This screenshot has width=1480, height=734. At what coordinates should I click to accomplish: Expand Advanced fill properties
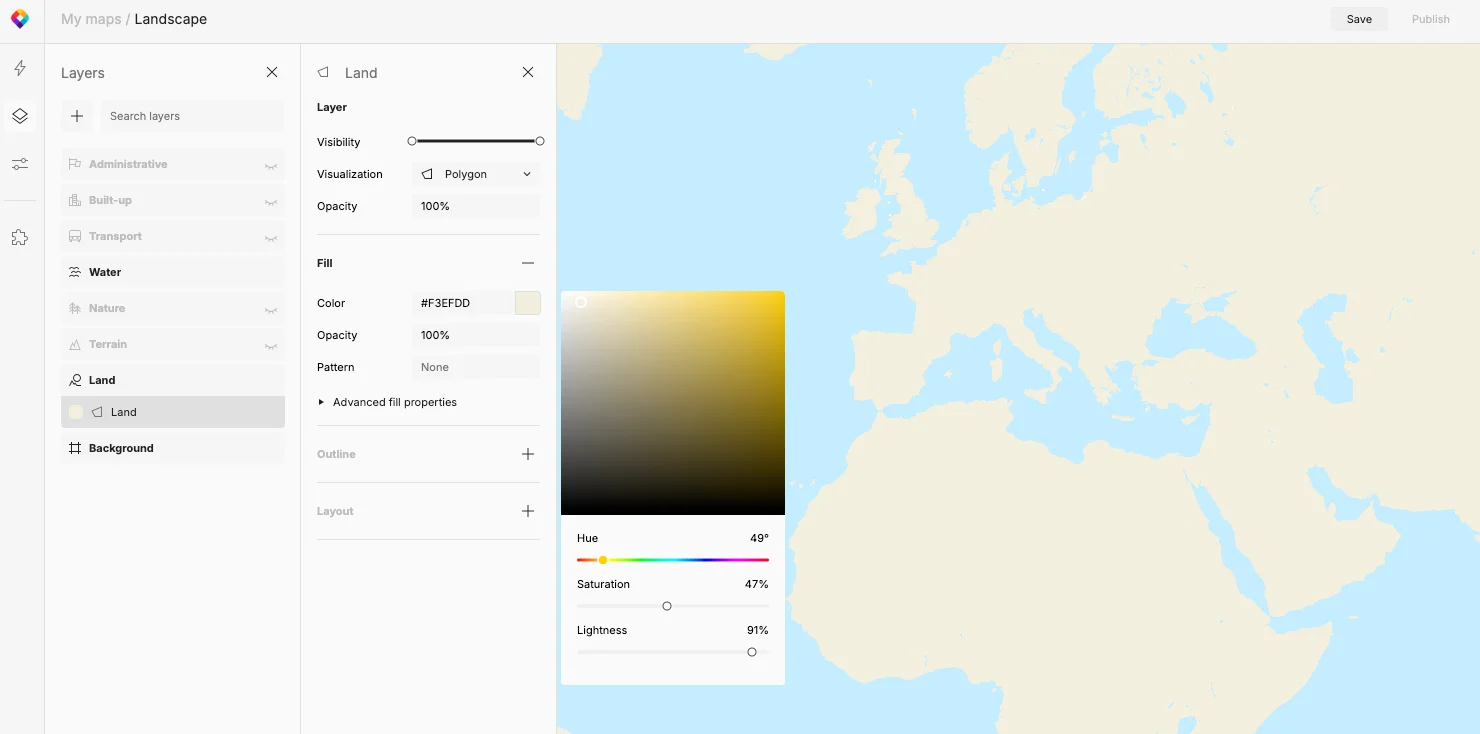(387, 402)
